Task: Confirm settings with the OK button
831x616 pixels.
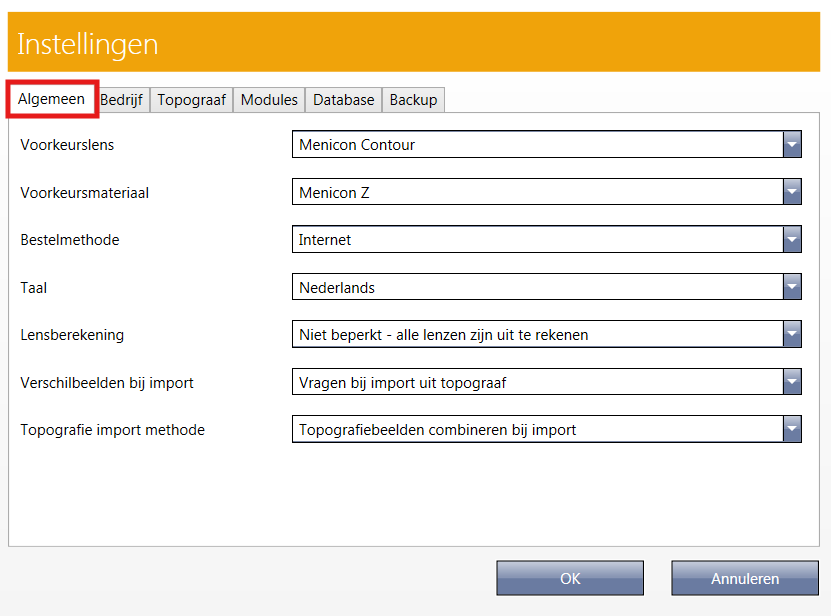Action: pos(569,578)
